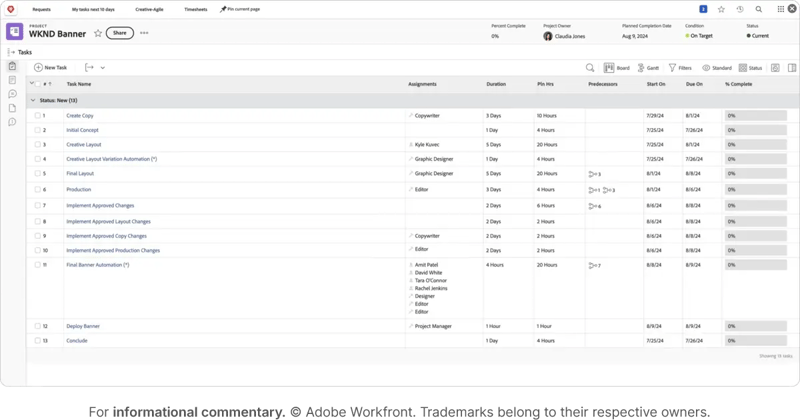Click the Due On column header
Screen dimensions: 800x420
pyautogui.click(x=694, y=84)
